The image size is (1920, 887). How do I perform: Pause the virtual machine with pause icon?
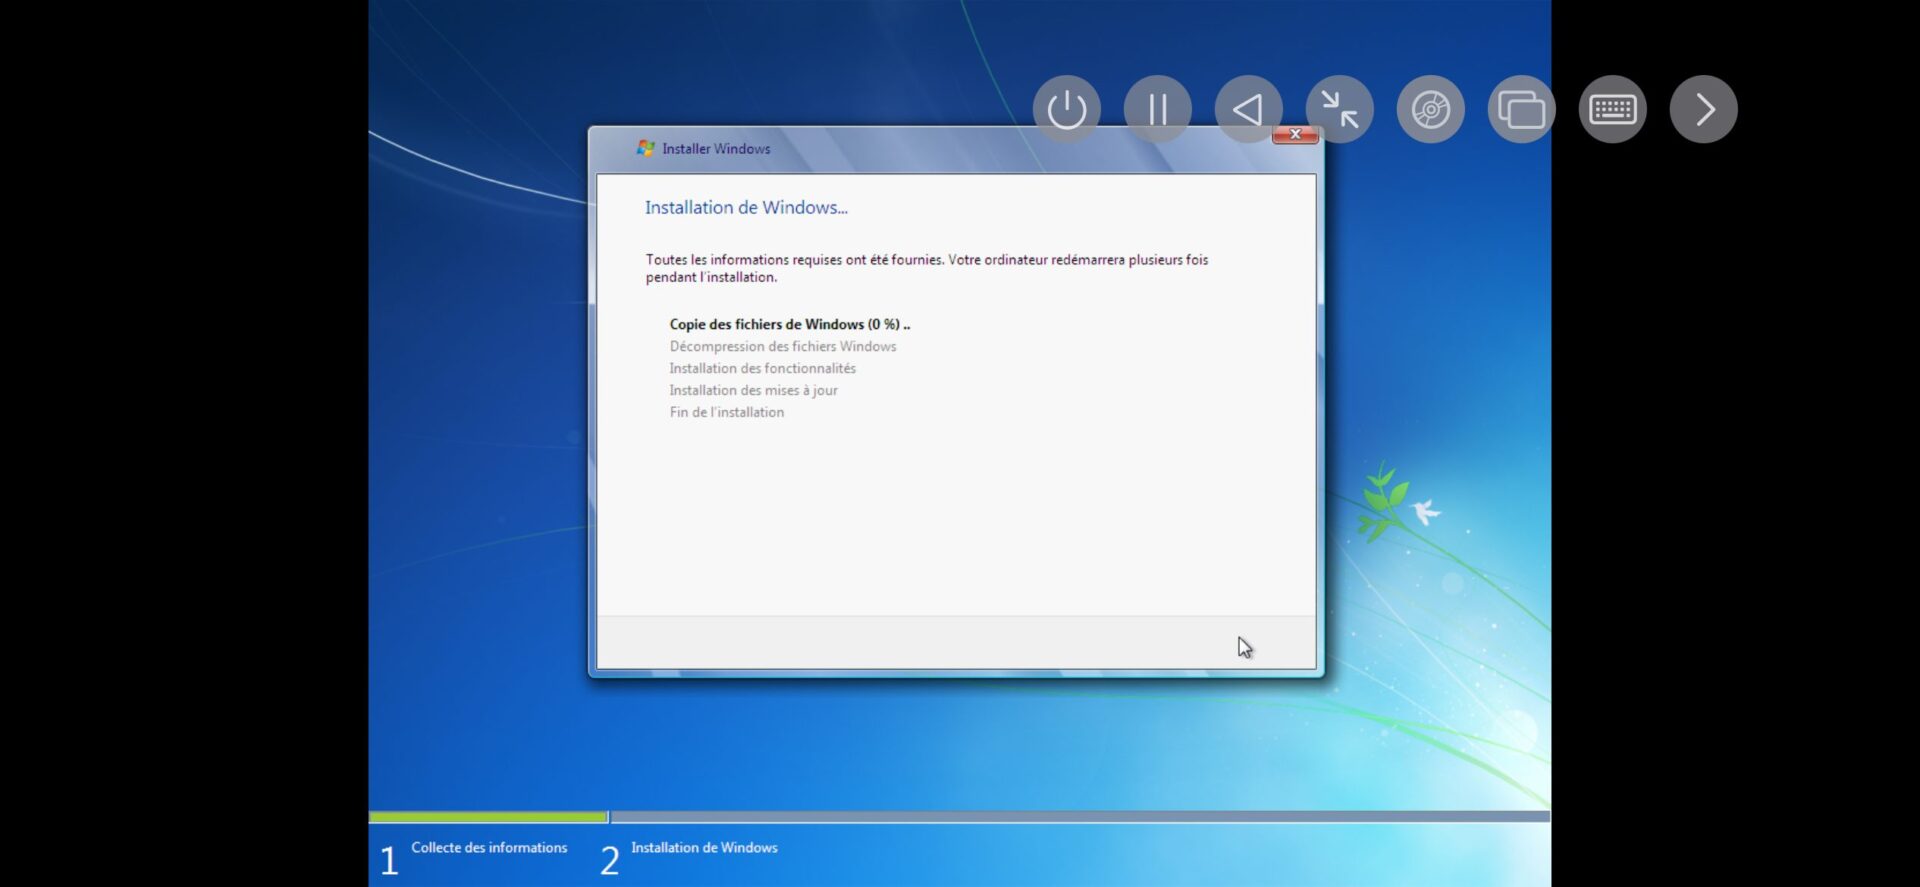(1157, 109)
